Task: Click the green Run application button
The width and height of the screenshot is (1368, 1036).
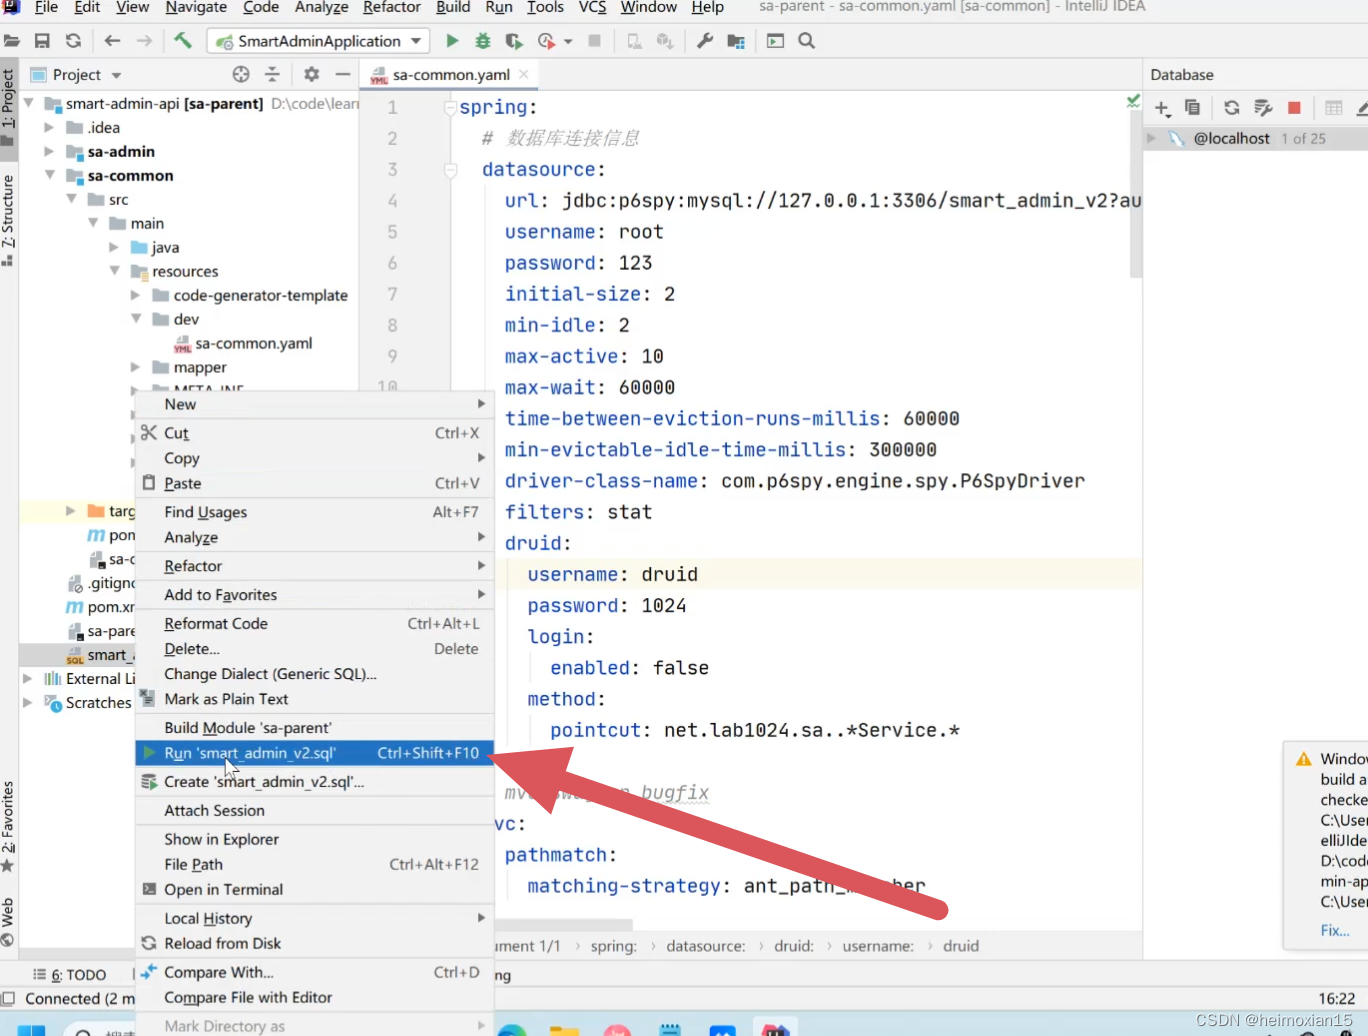Action: [x=452, y=41]
